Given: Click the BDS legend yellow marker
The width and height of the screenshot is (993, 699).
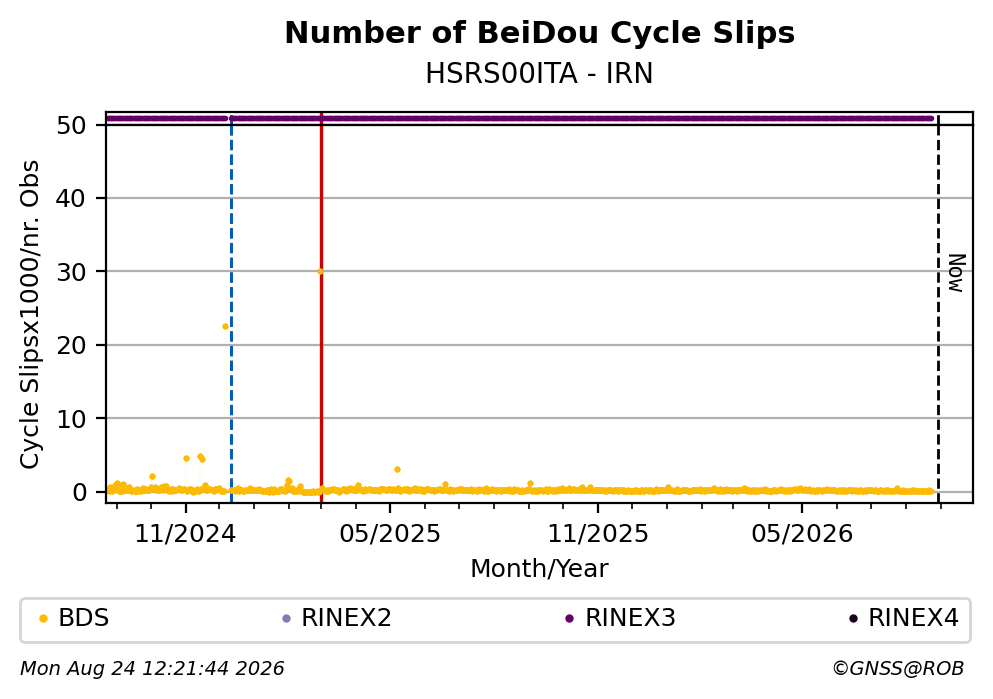Looking at the screenshot, I should pyautogui.click(x=44, y=619).
